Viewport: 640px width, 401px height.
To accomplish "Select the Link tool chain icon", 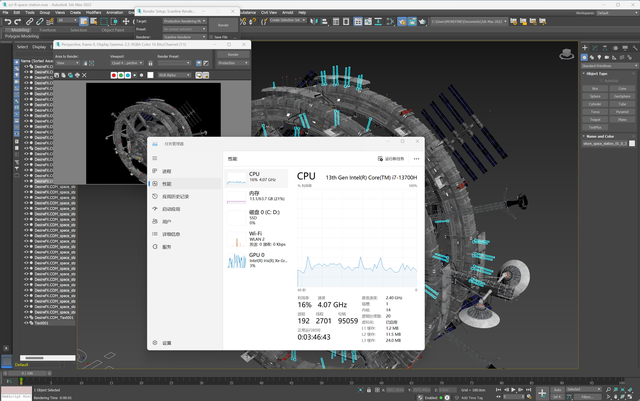I will pyautogui.click(x=29, y=22).
